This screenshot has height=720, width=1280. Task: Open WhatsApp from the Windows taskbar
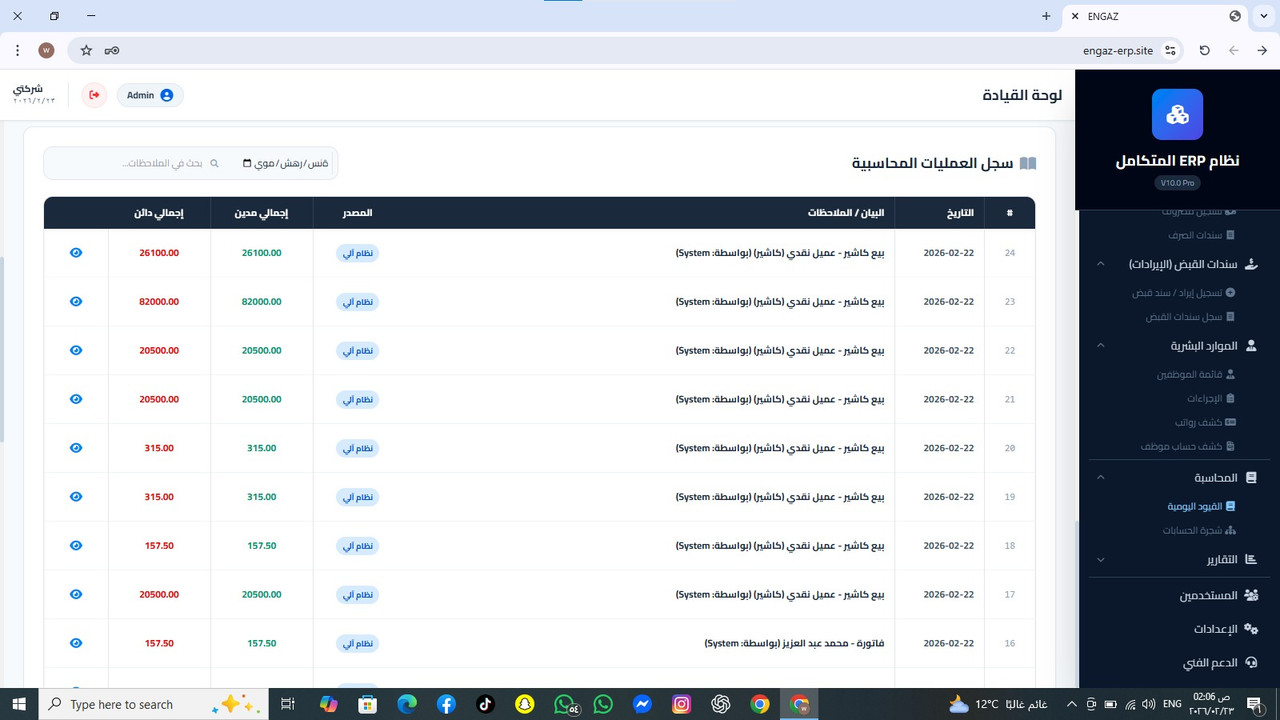tap(563, 704)
